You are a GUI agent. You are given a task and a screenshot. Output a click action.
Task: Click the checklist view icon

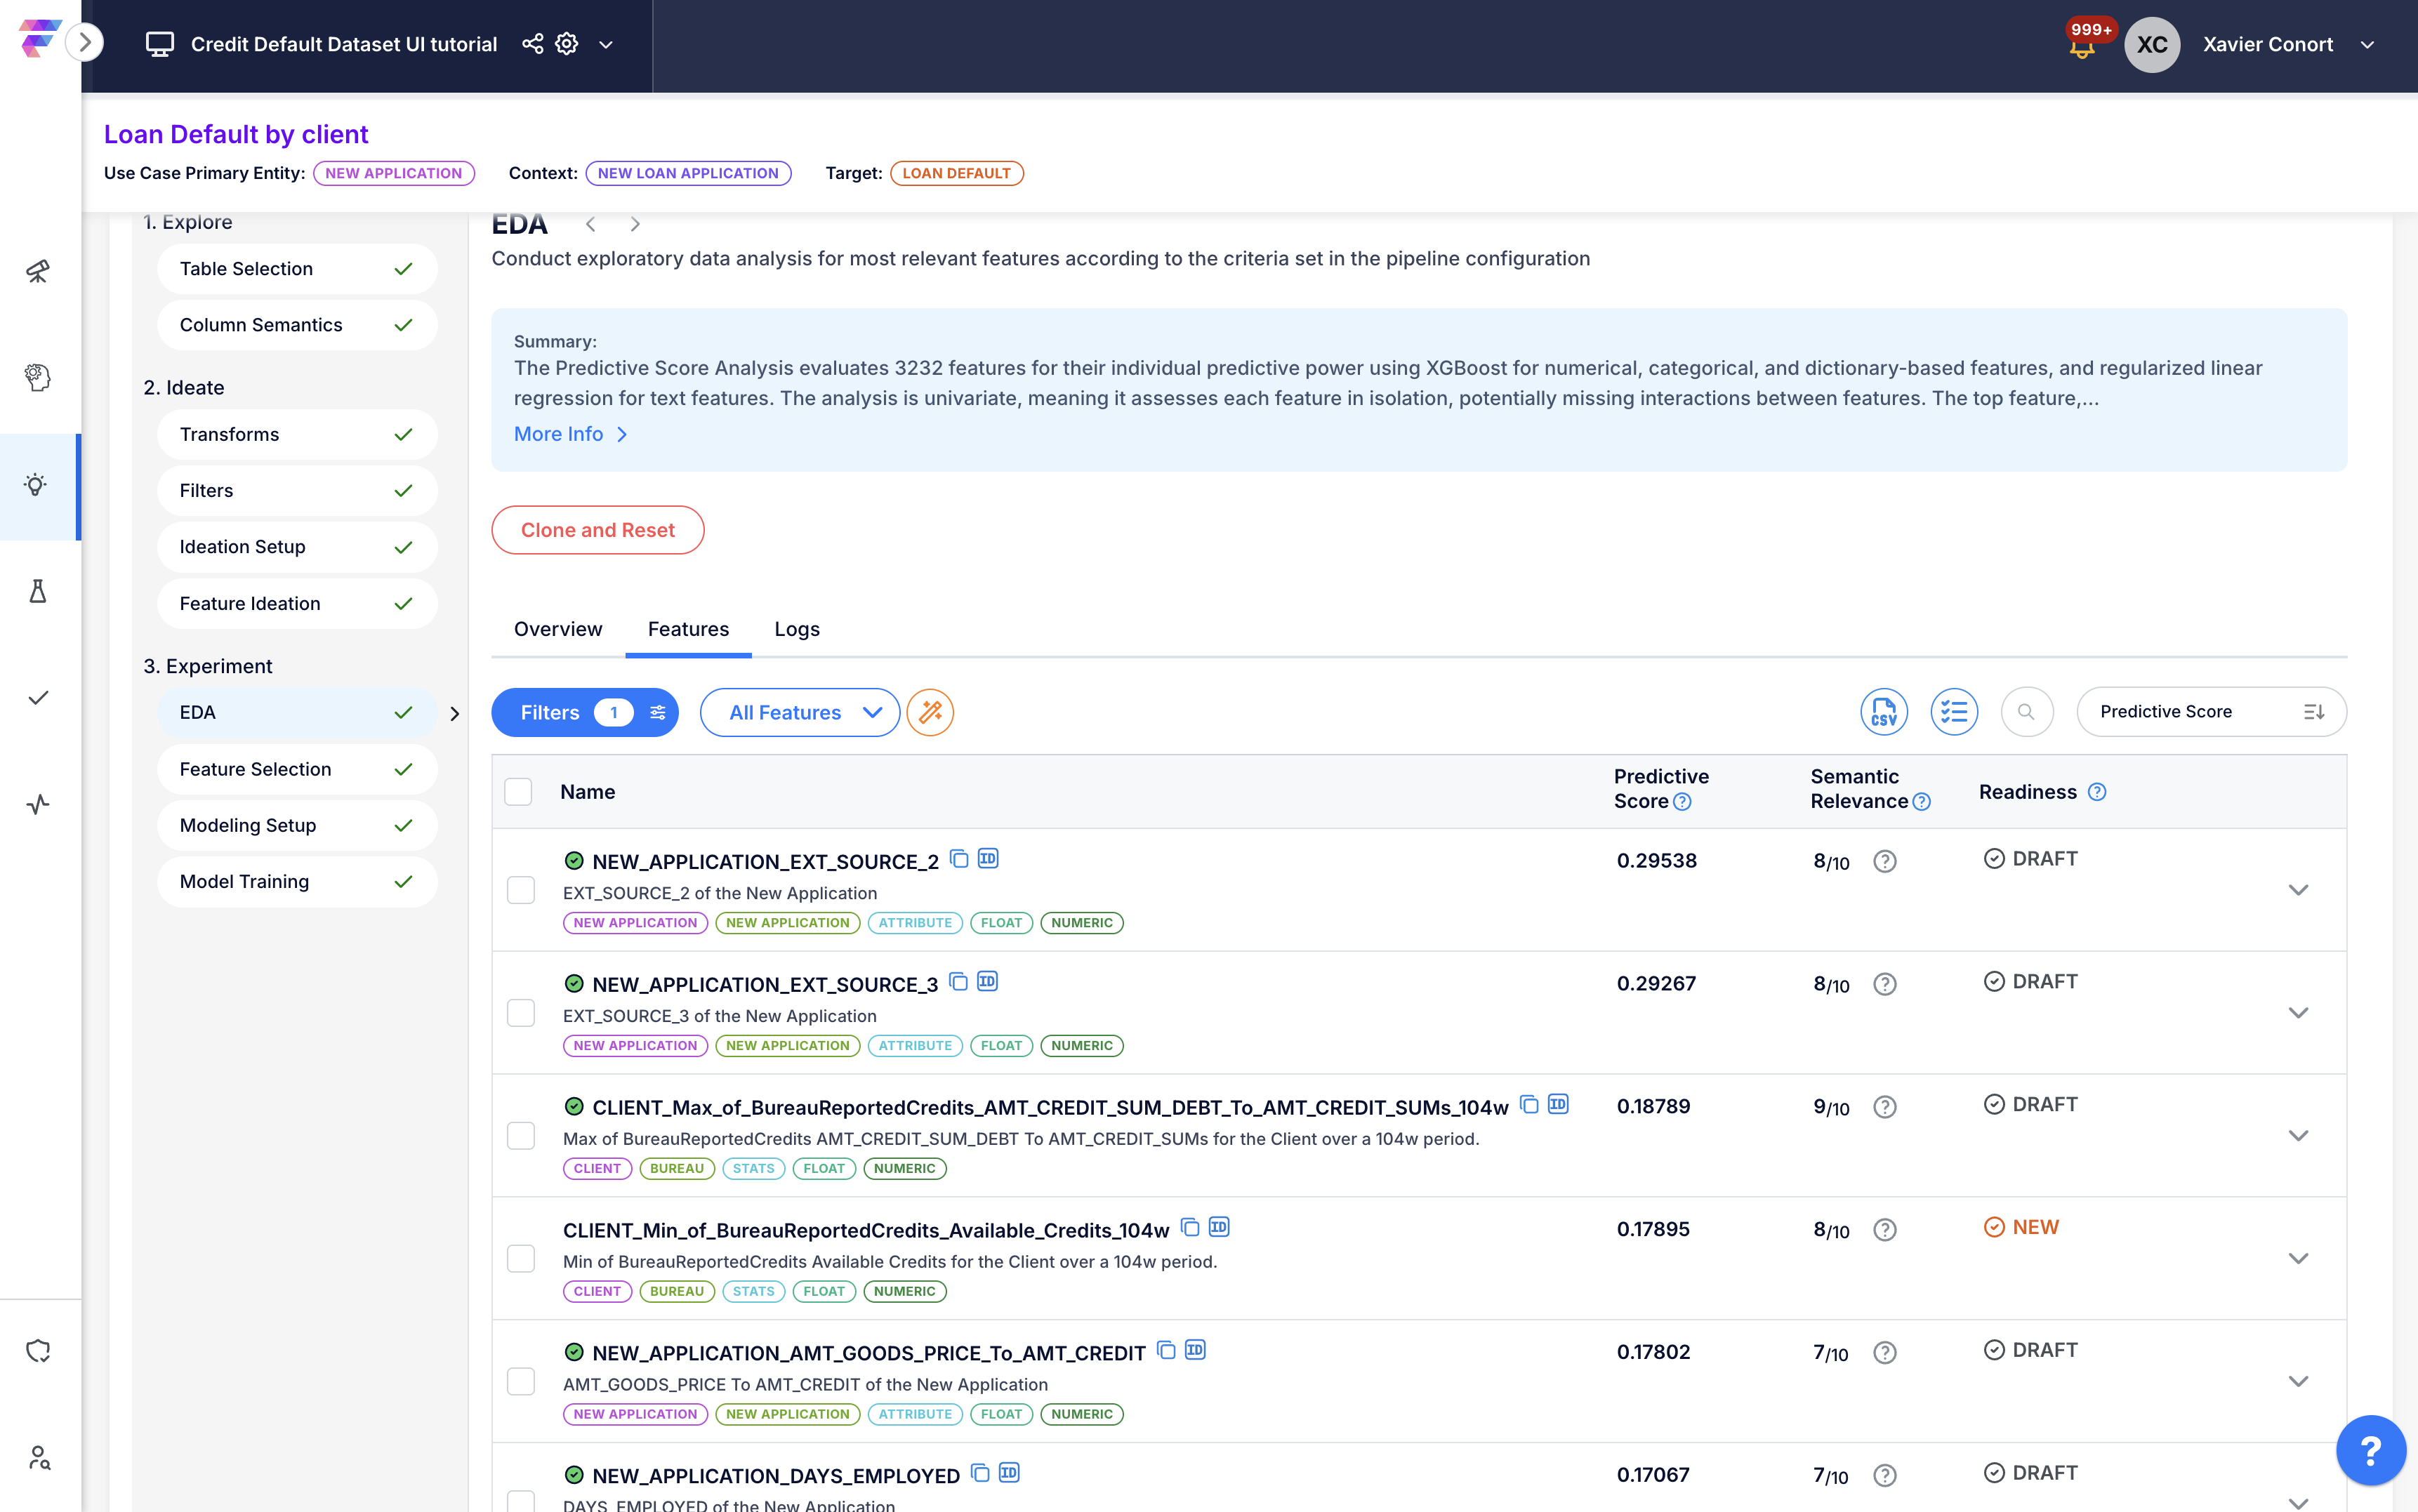click(x=1953, y=712)
